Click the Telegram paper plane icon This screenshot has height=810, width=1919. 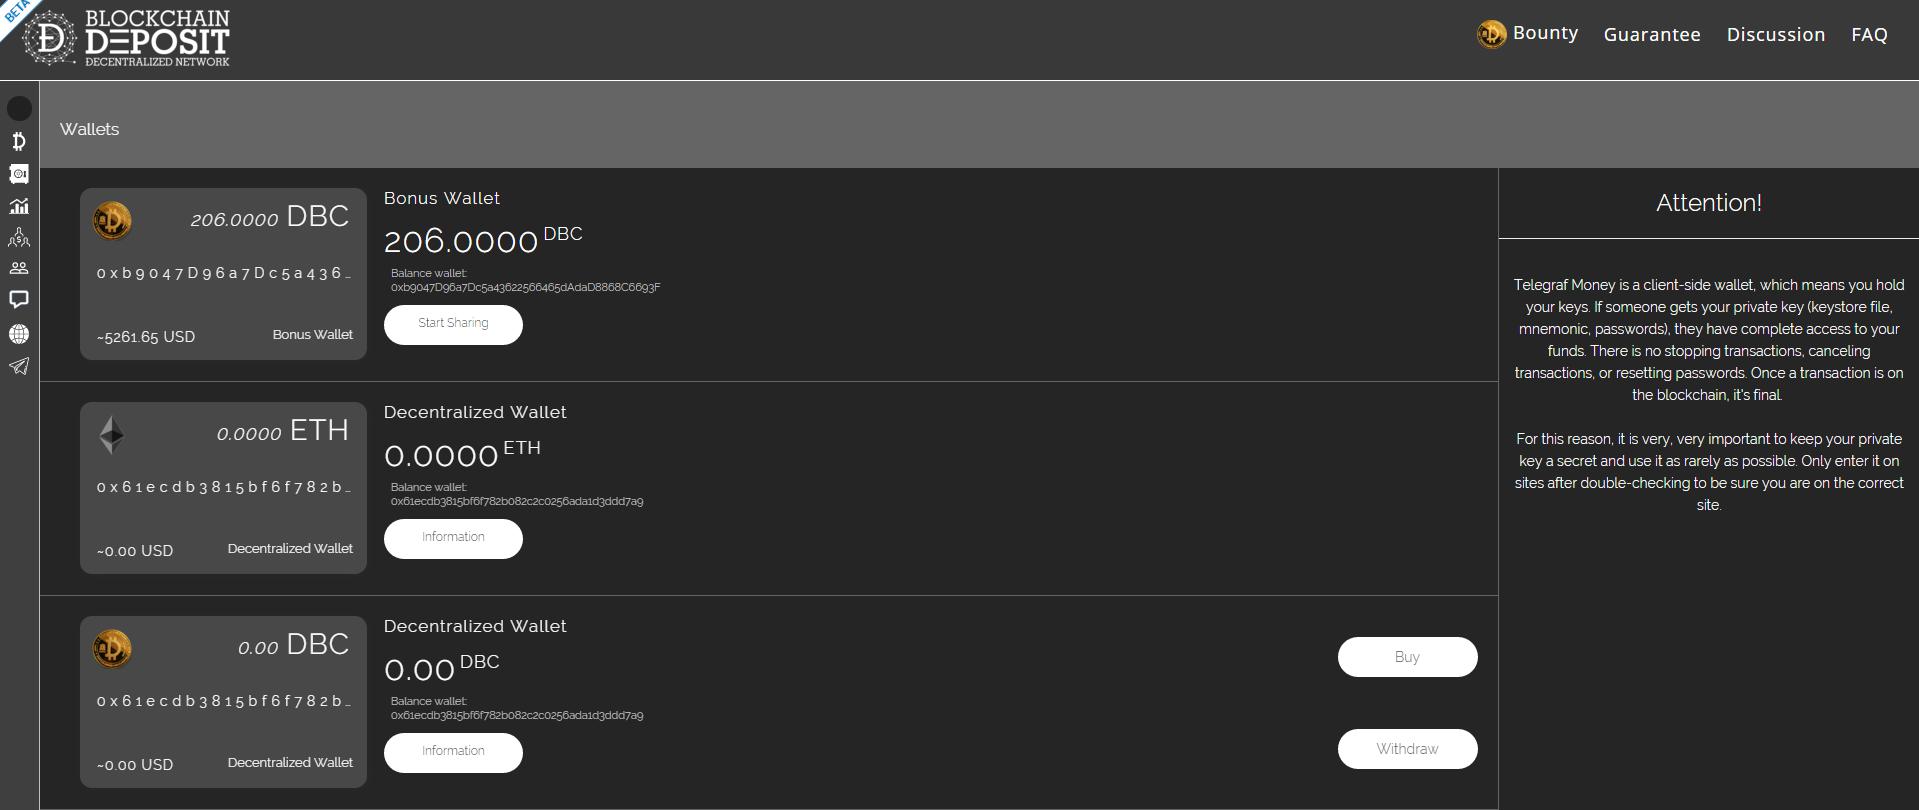[19, 366]
